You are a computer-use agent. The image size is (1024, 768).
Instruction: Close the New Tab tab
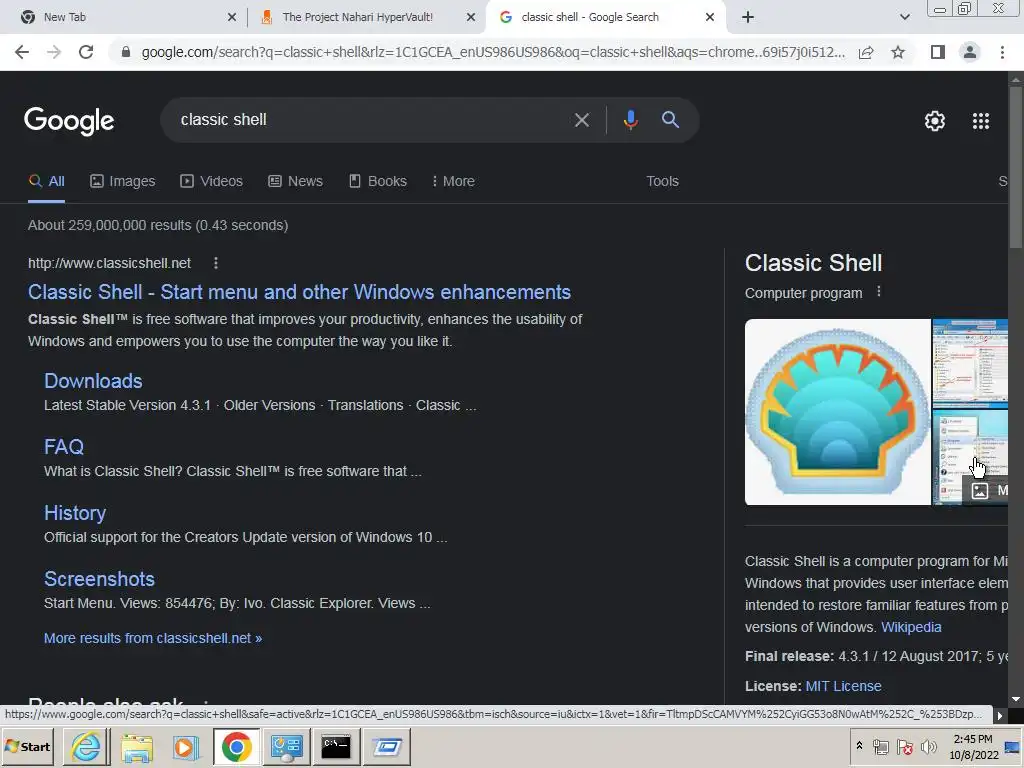[x=231, y=18]
